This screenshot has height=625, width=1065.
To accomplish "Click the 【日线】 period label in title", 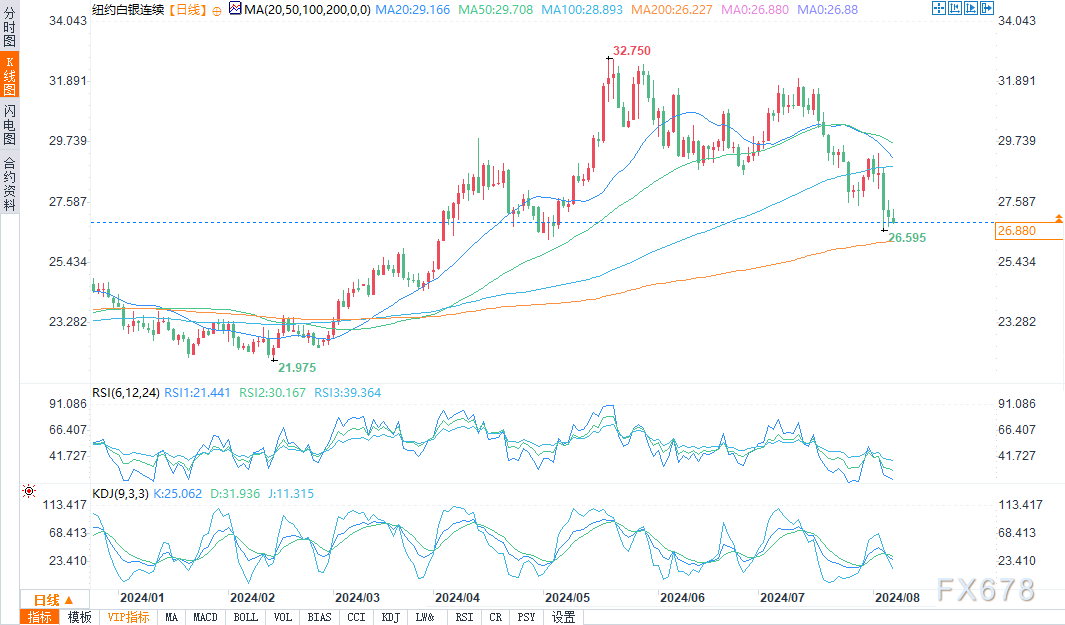I will coord(187,10).
